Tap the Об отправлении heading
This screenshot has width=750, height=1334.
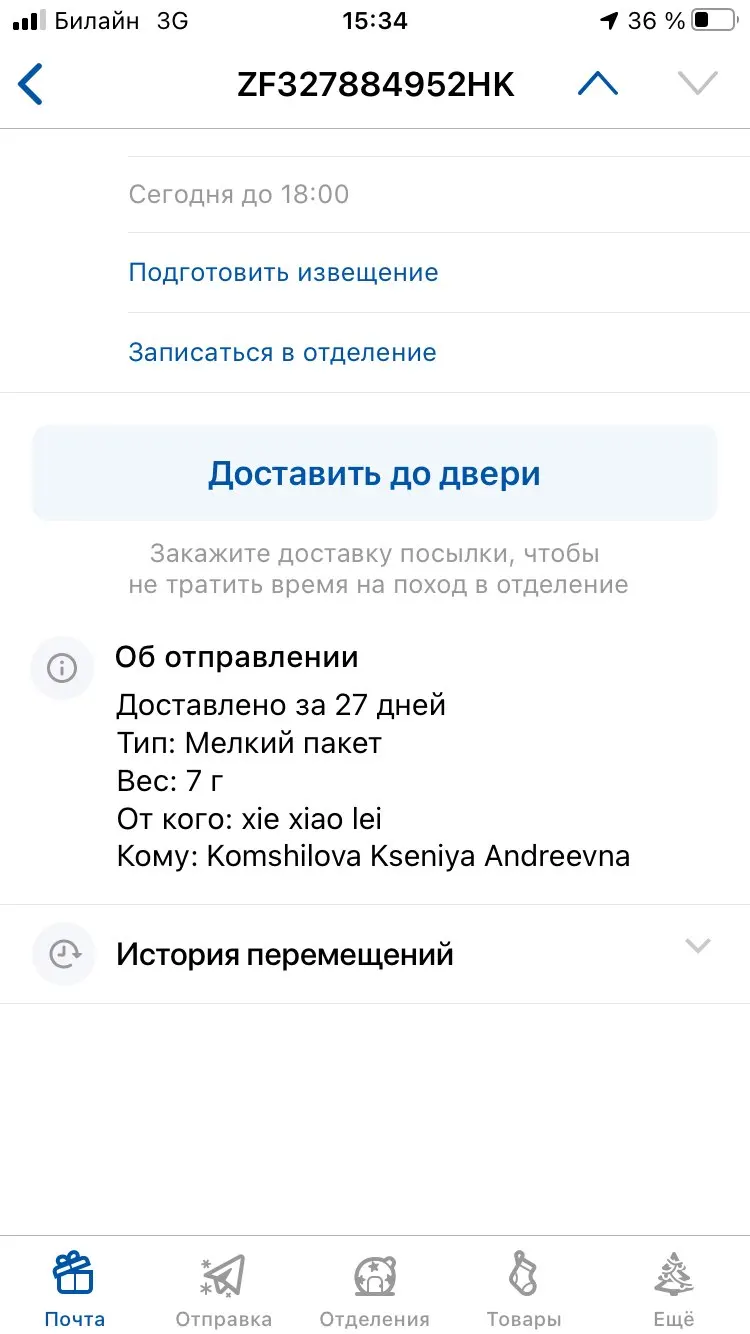[x=237, y=657]
